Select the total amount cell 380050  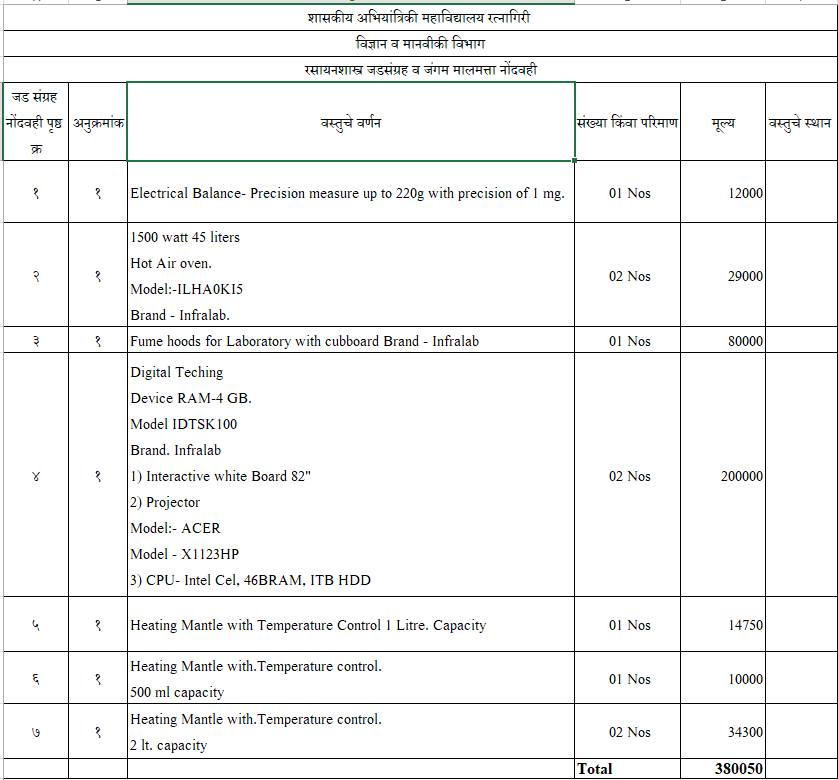[723, 769]
